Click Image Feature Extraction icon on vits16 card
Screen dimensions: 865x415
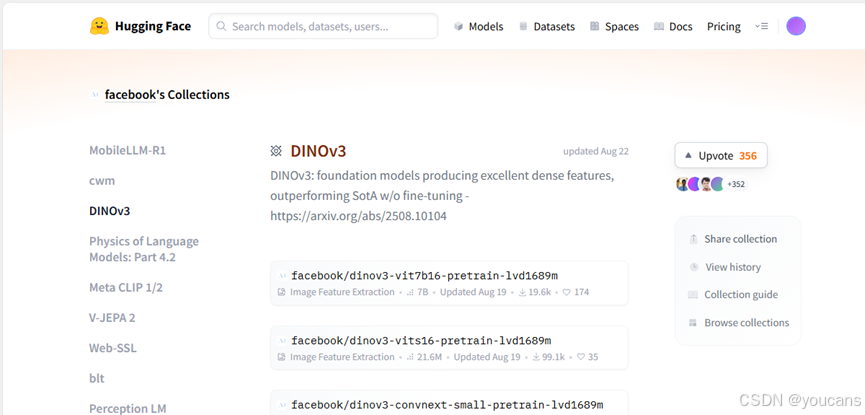coord(281,357)
